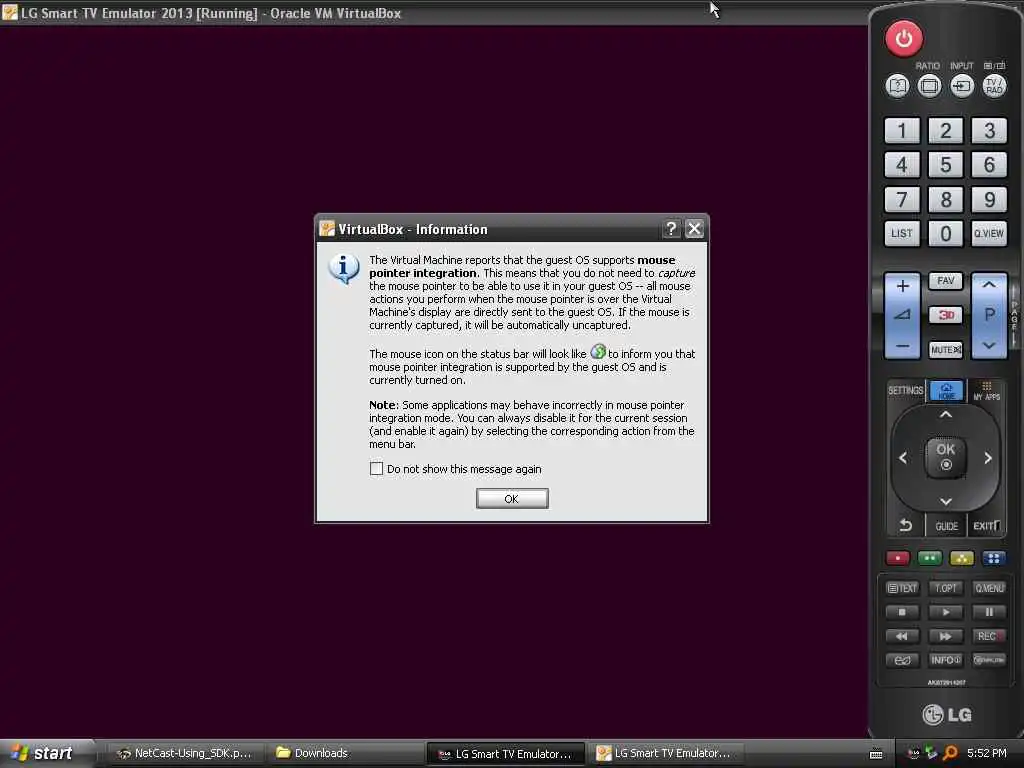The height and width of the screenshot is (768, 1024).
Task: Click the back arrow button on remote
Action: pyautogui.click(x=905, y=526)
